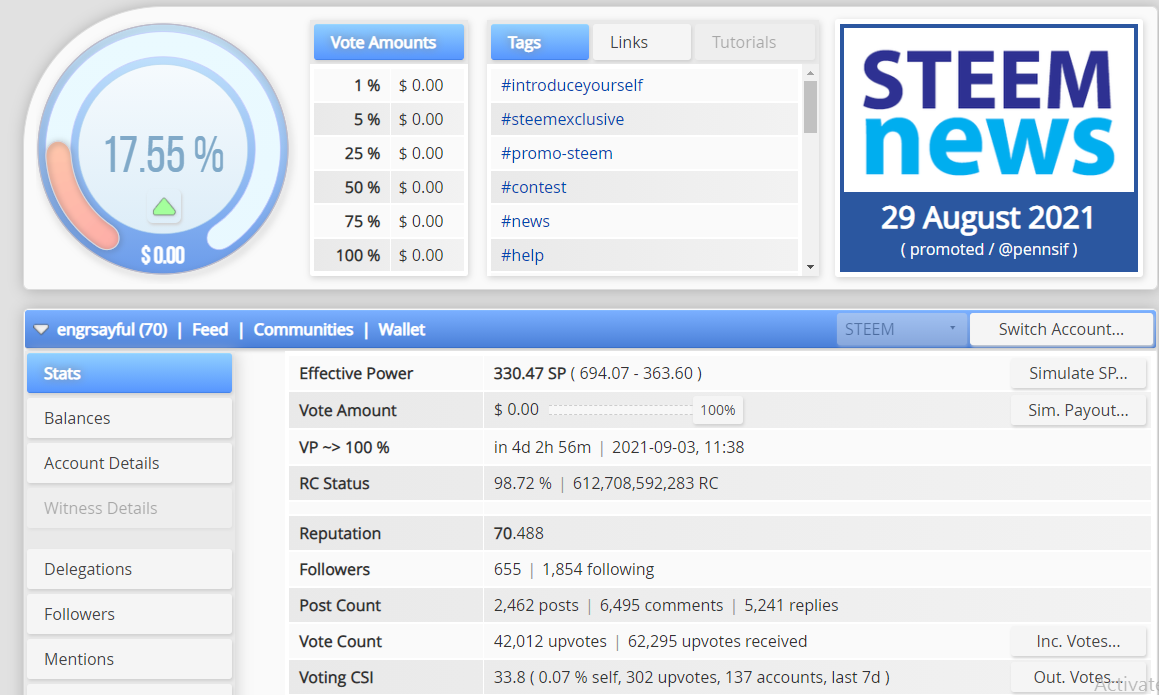This screenshot has height=695, width=1159.
Task: Select the Witness Details sidebar tab
Action: [129, 509]
